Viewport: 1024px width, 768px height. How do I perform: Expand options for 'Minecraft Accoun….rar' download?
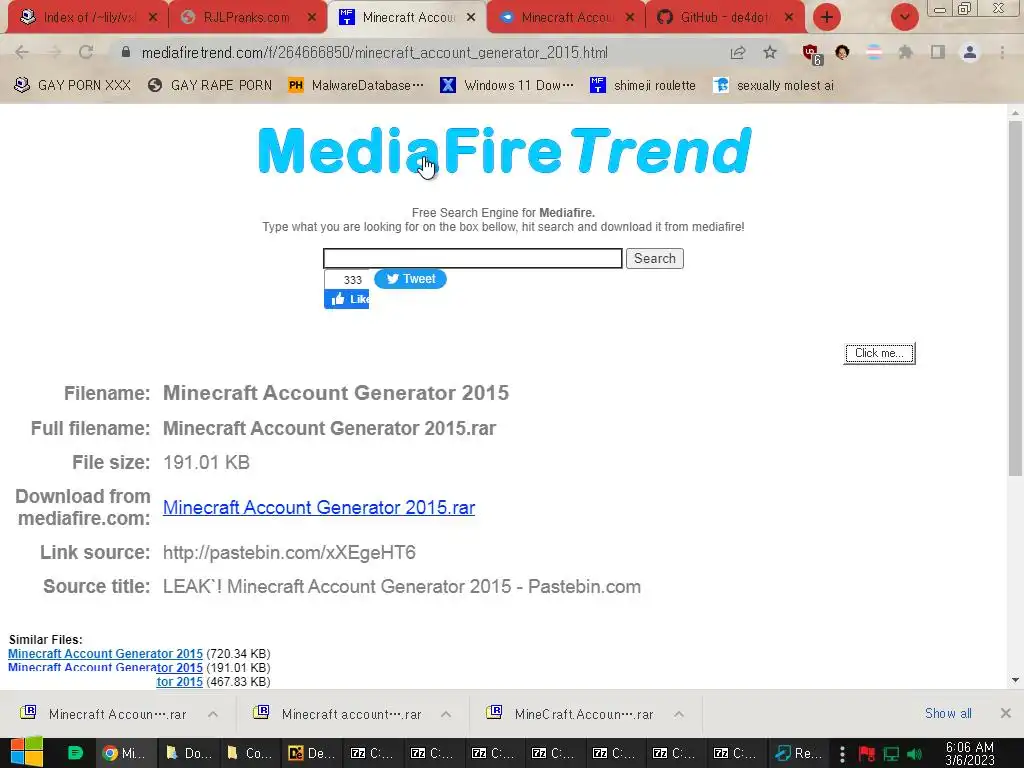[213, 714]
